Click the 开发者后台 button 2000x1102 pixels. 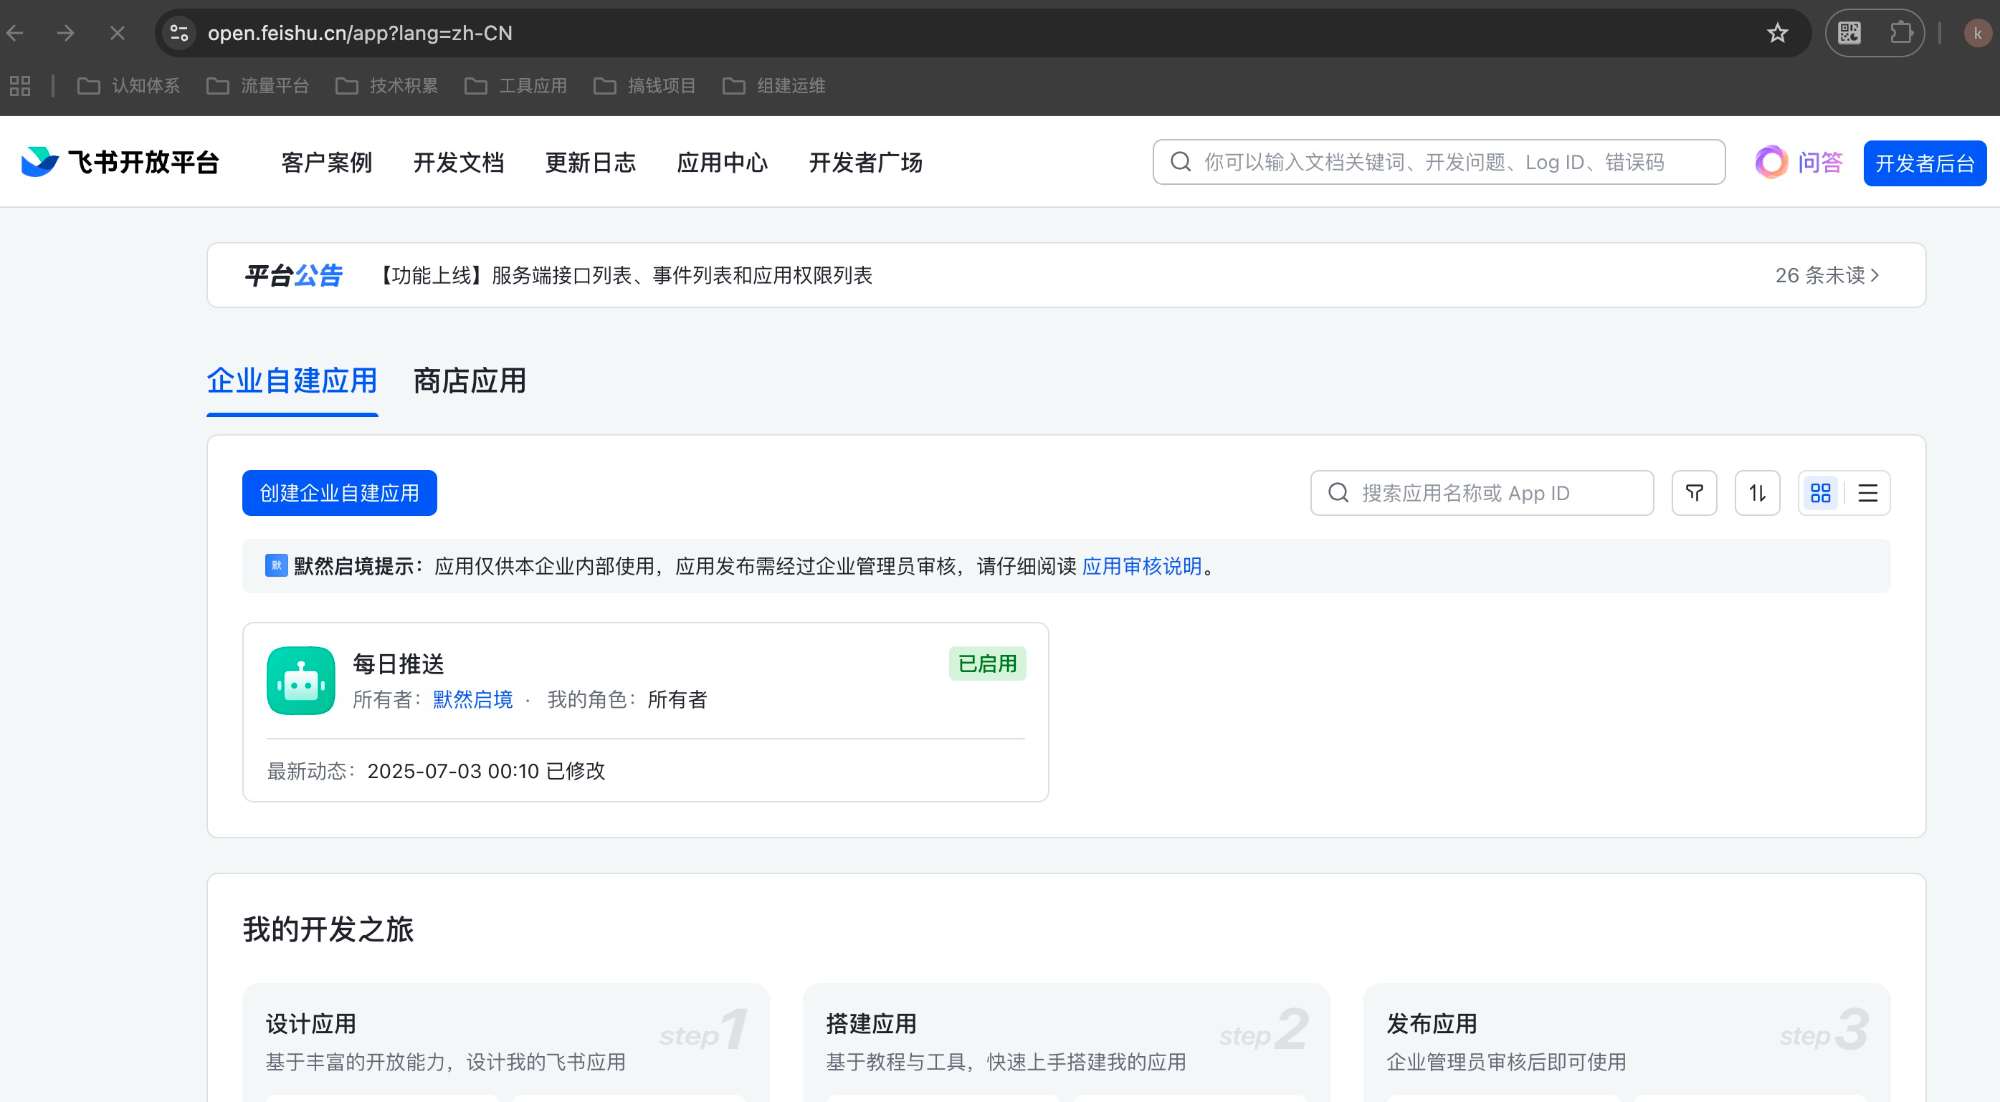coord(1924,163)
